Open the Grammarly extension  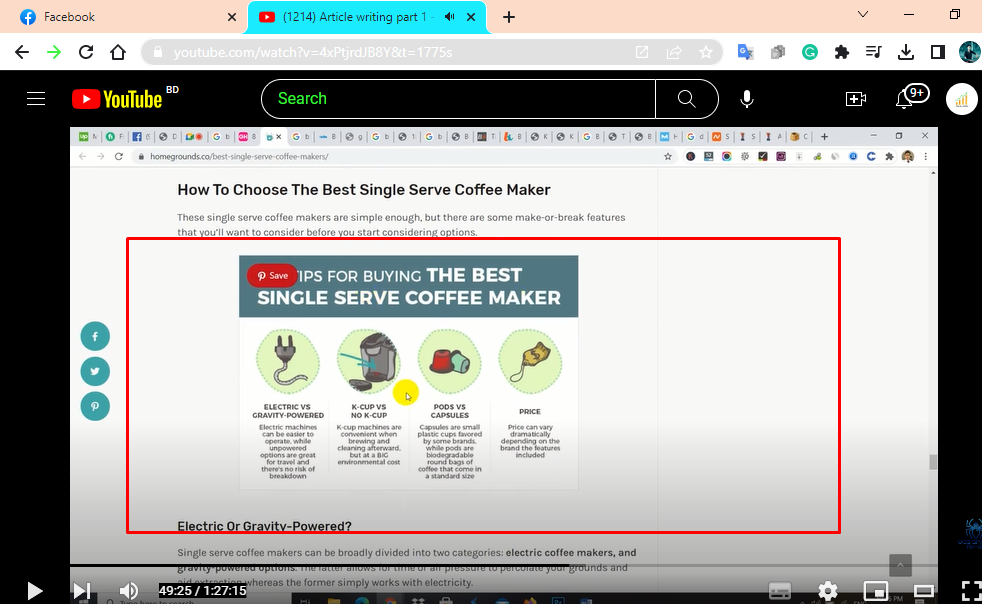[810, 53]
